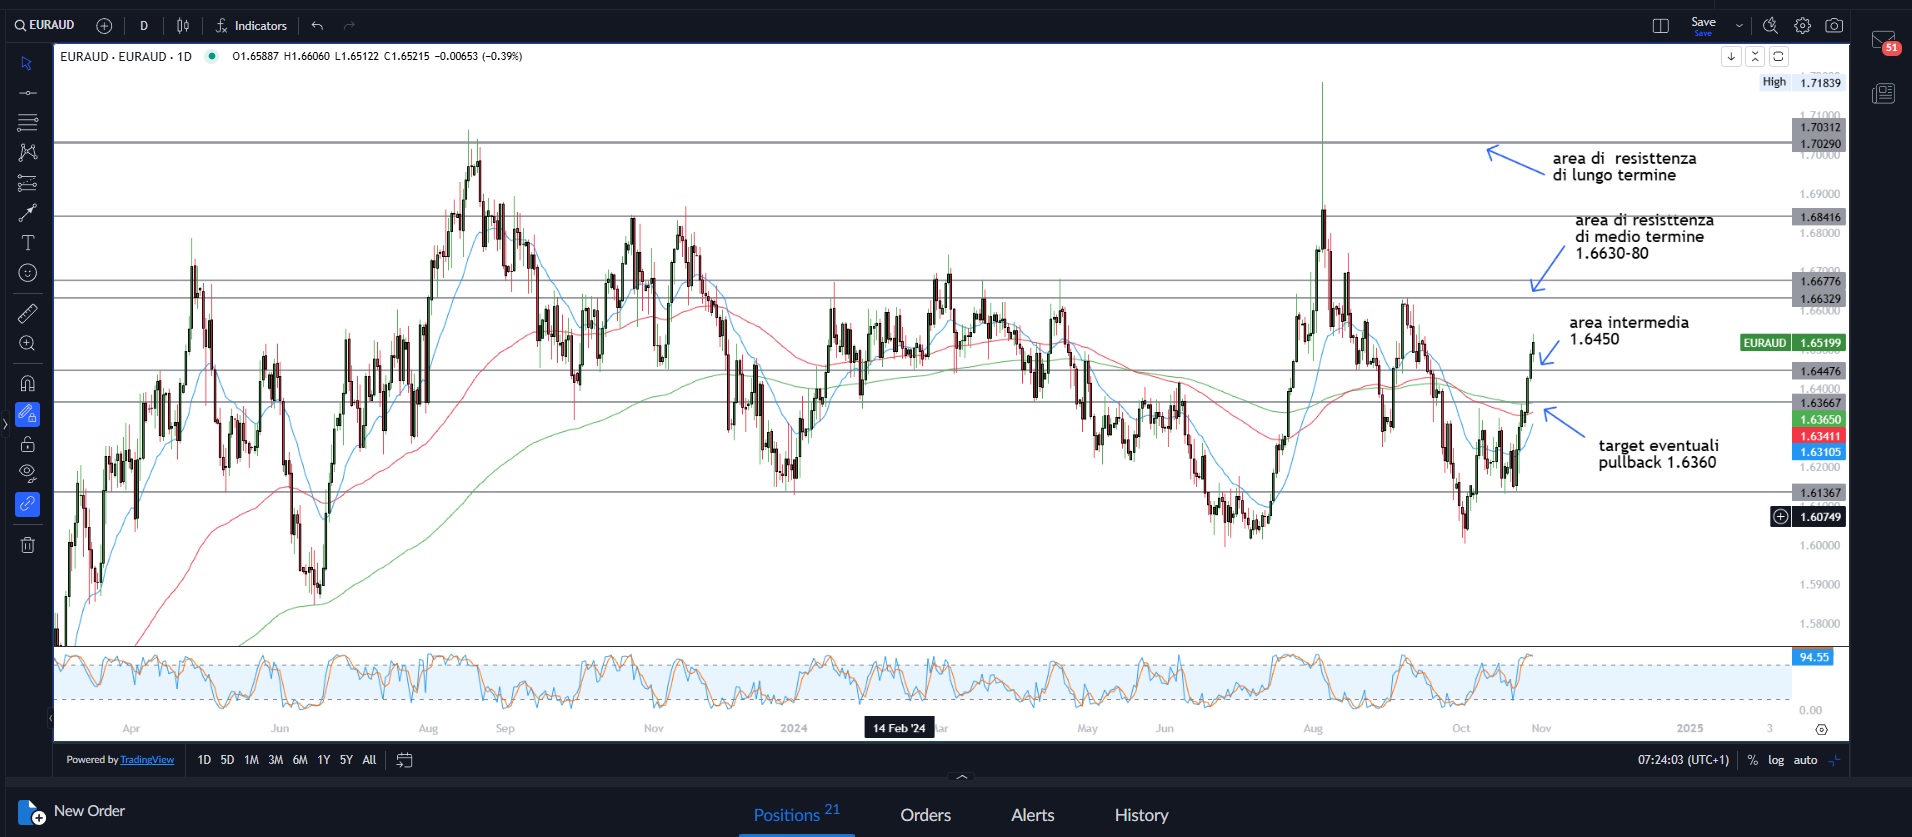Screen dimensions: 1912x837
Task: Select the brush drawing tool
Action: 27,213
